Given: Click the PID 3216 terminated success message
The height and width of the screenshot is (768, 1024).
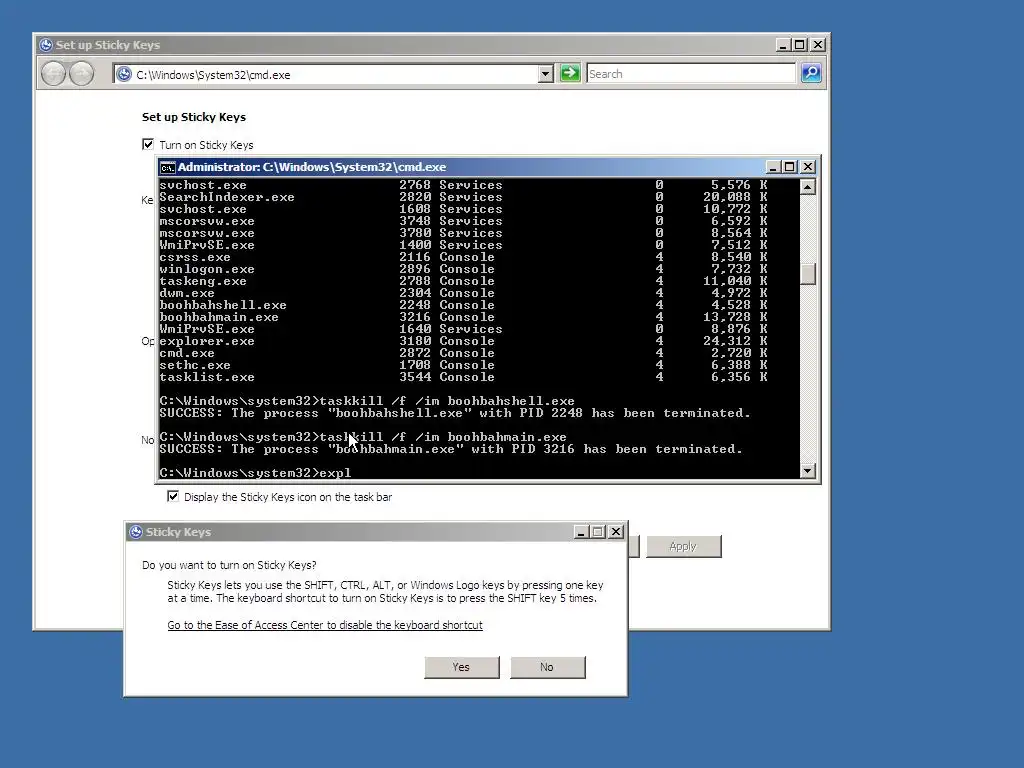Looking at the screenshot, I should [x=451, y=449].
